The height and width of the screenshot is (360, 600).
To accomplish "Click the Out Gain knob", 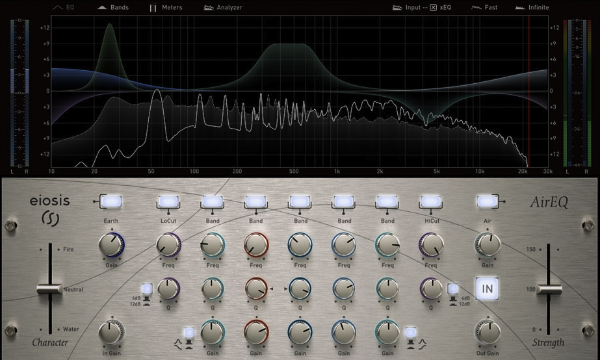I will [488, 332].
